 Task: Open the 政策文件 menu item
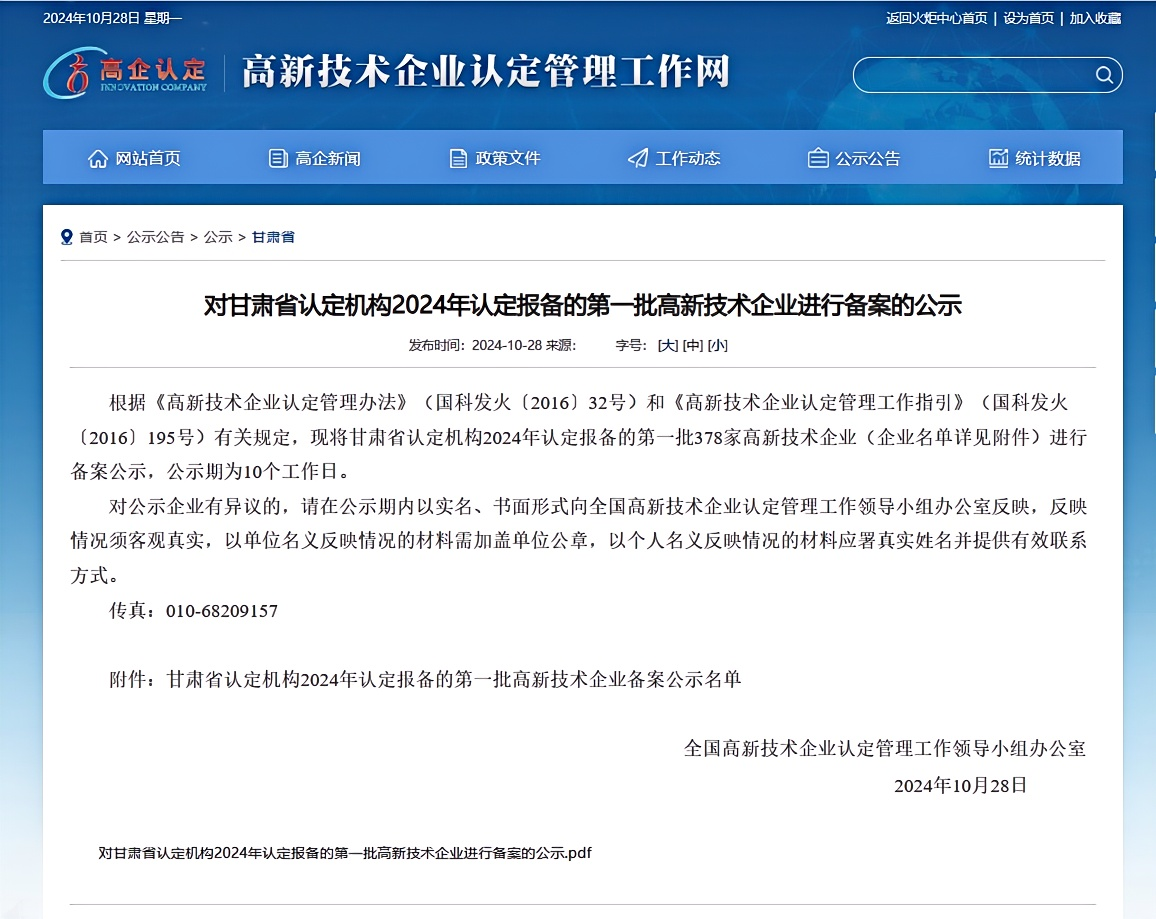coord(507,158)
